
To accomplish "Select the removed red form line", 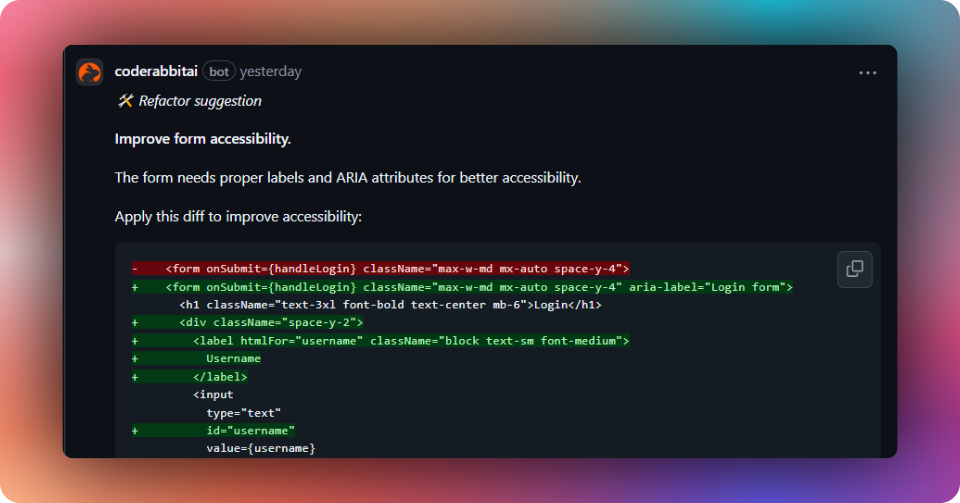I will (x=381, y=269).
